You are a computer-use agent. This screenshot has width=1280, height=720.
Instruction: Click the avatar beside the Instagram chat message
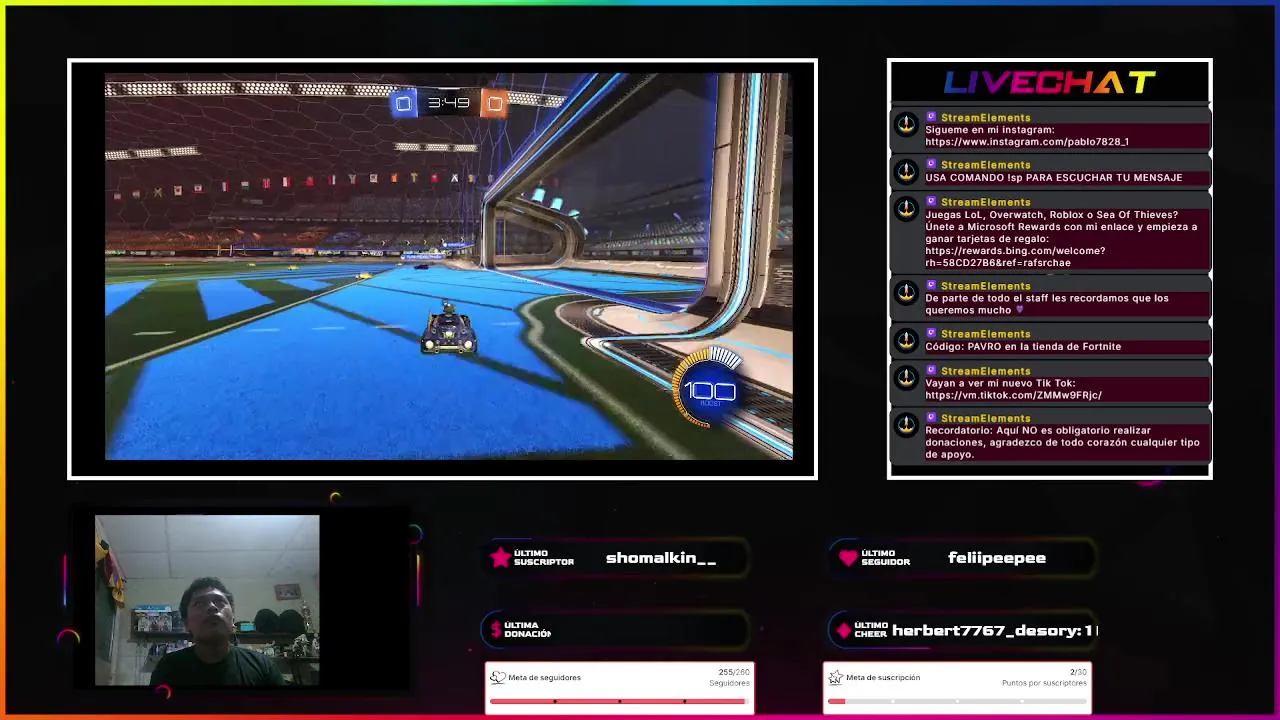point(906,124)
